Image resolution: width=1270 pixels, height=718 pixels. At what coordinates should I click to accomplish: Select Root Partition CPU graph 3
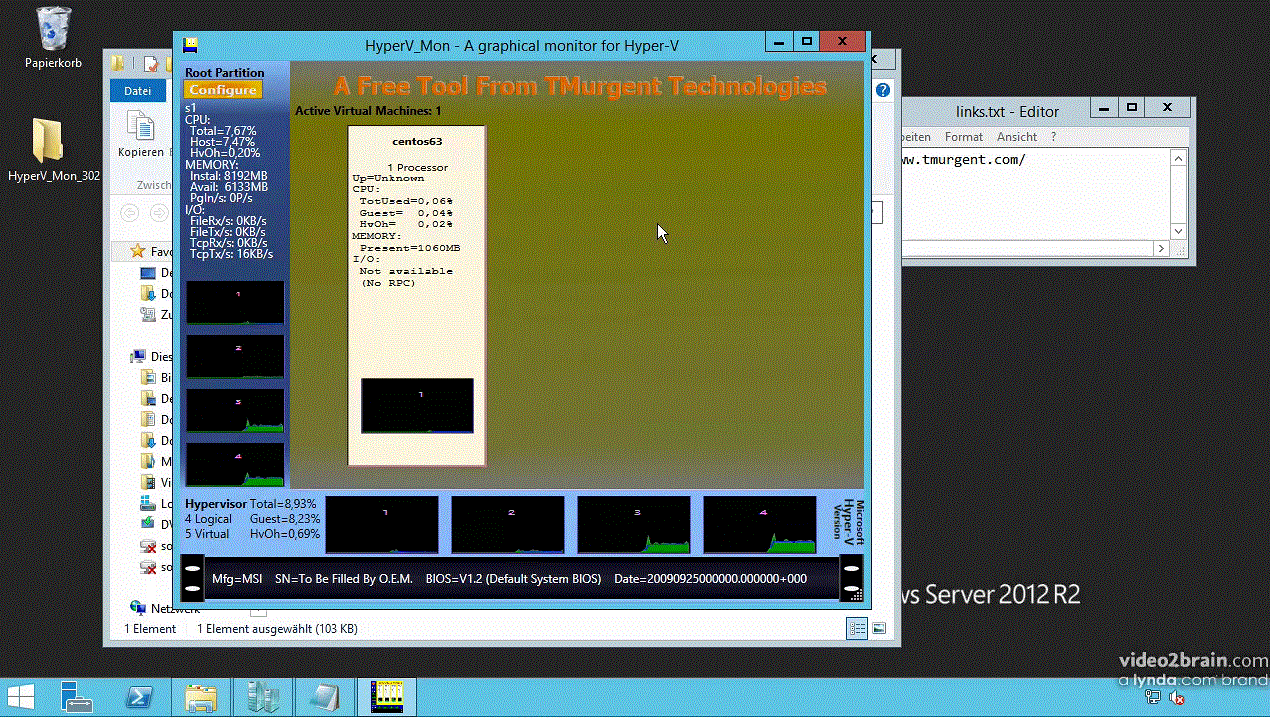(x=235, y=410)
